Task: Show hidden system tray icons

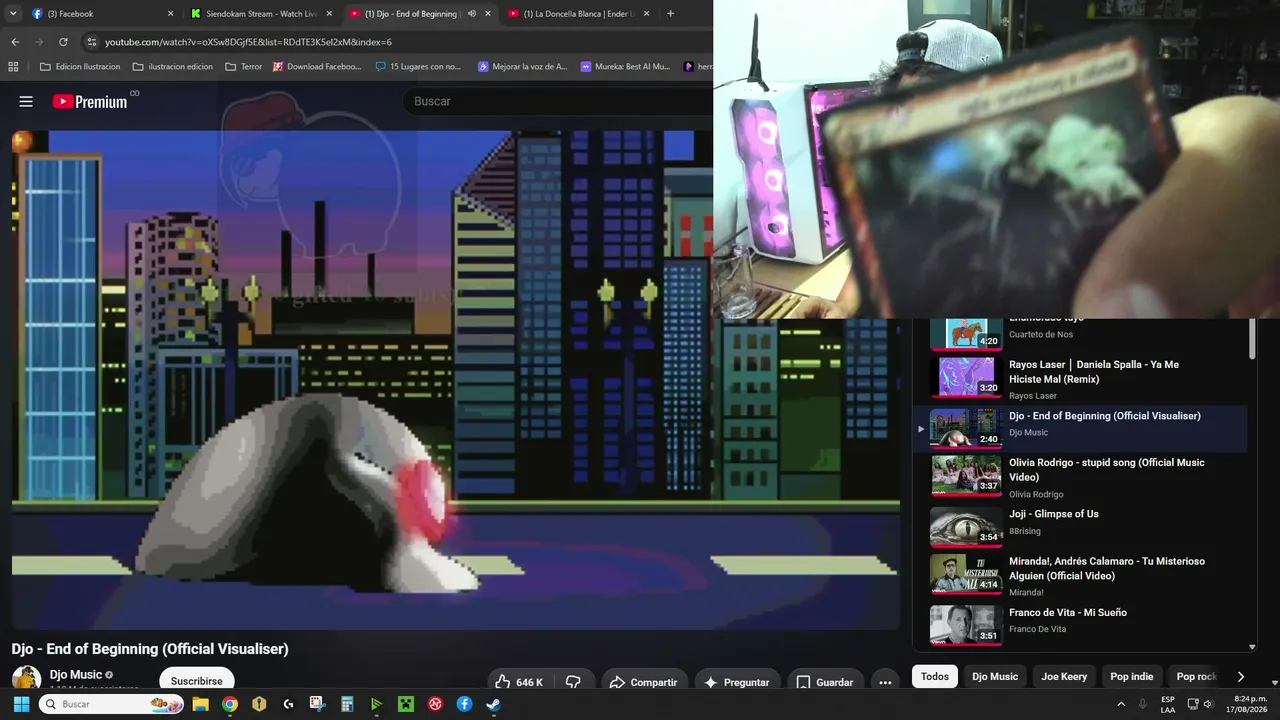Action: pyautogui.click(x=1121, y=704)
